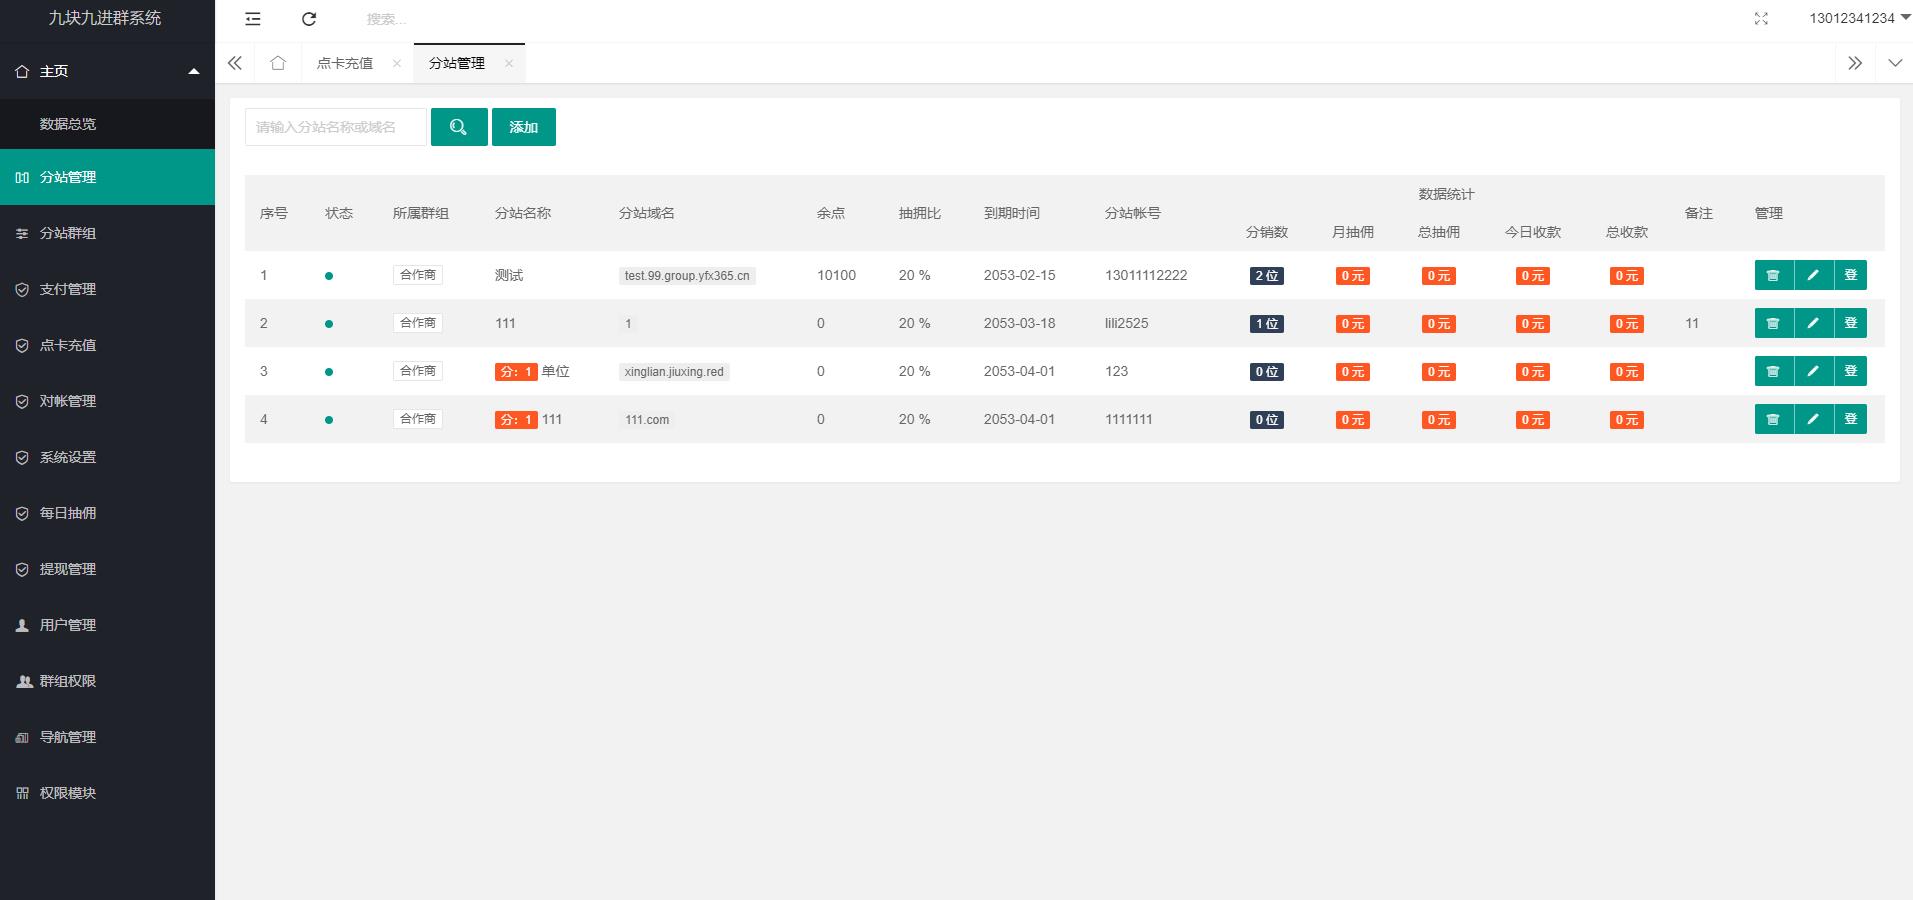Click the sub-site name search input field
The height and width of the screenshot is (900, 1913).
[335, 127]
